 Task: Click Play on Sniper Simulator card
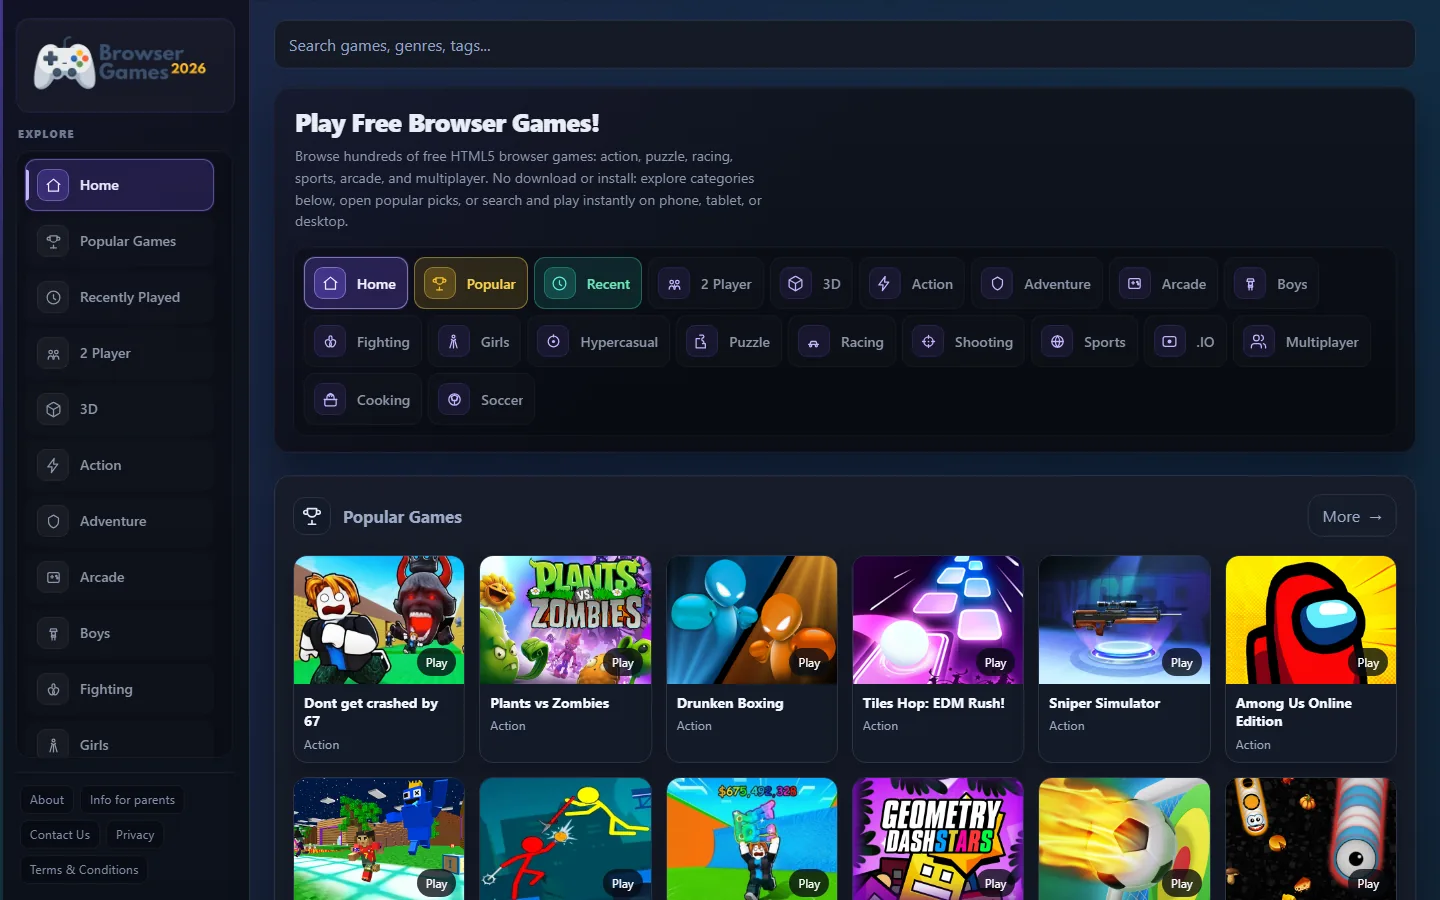(1182, 662)
